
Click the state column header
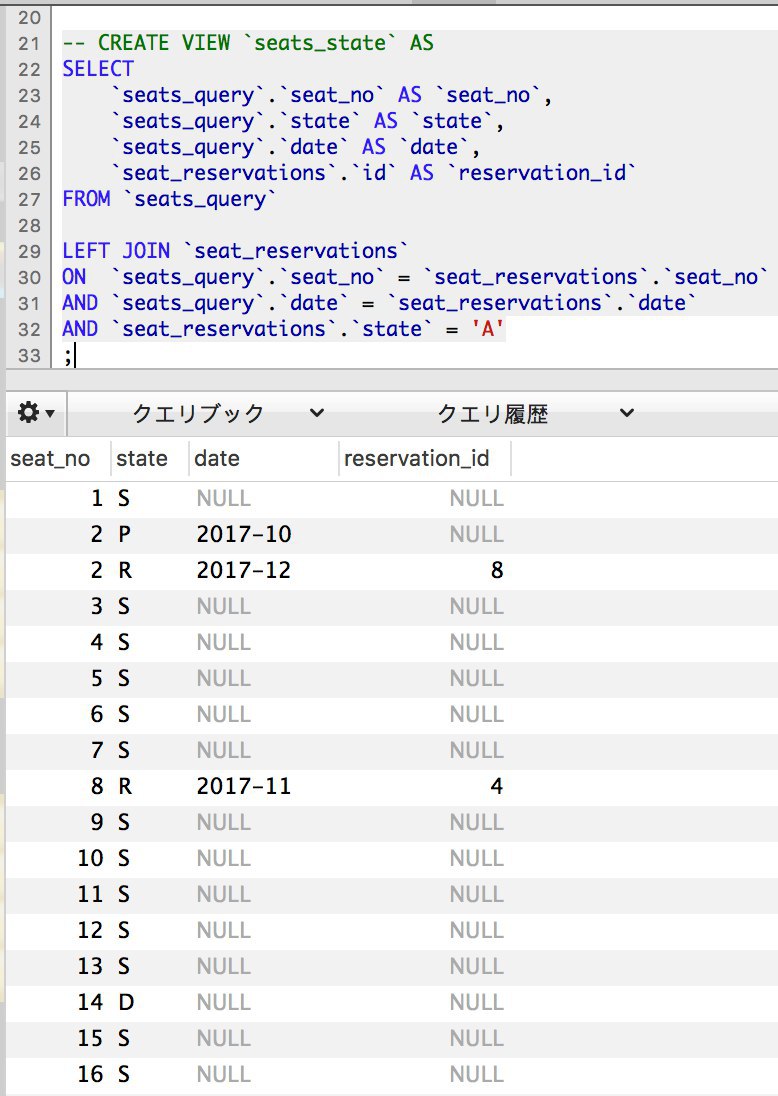tap(142, 459)
